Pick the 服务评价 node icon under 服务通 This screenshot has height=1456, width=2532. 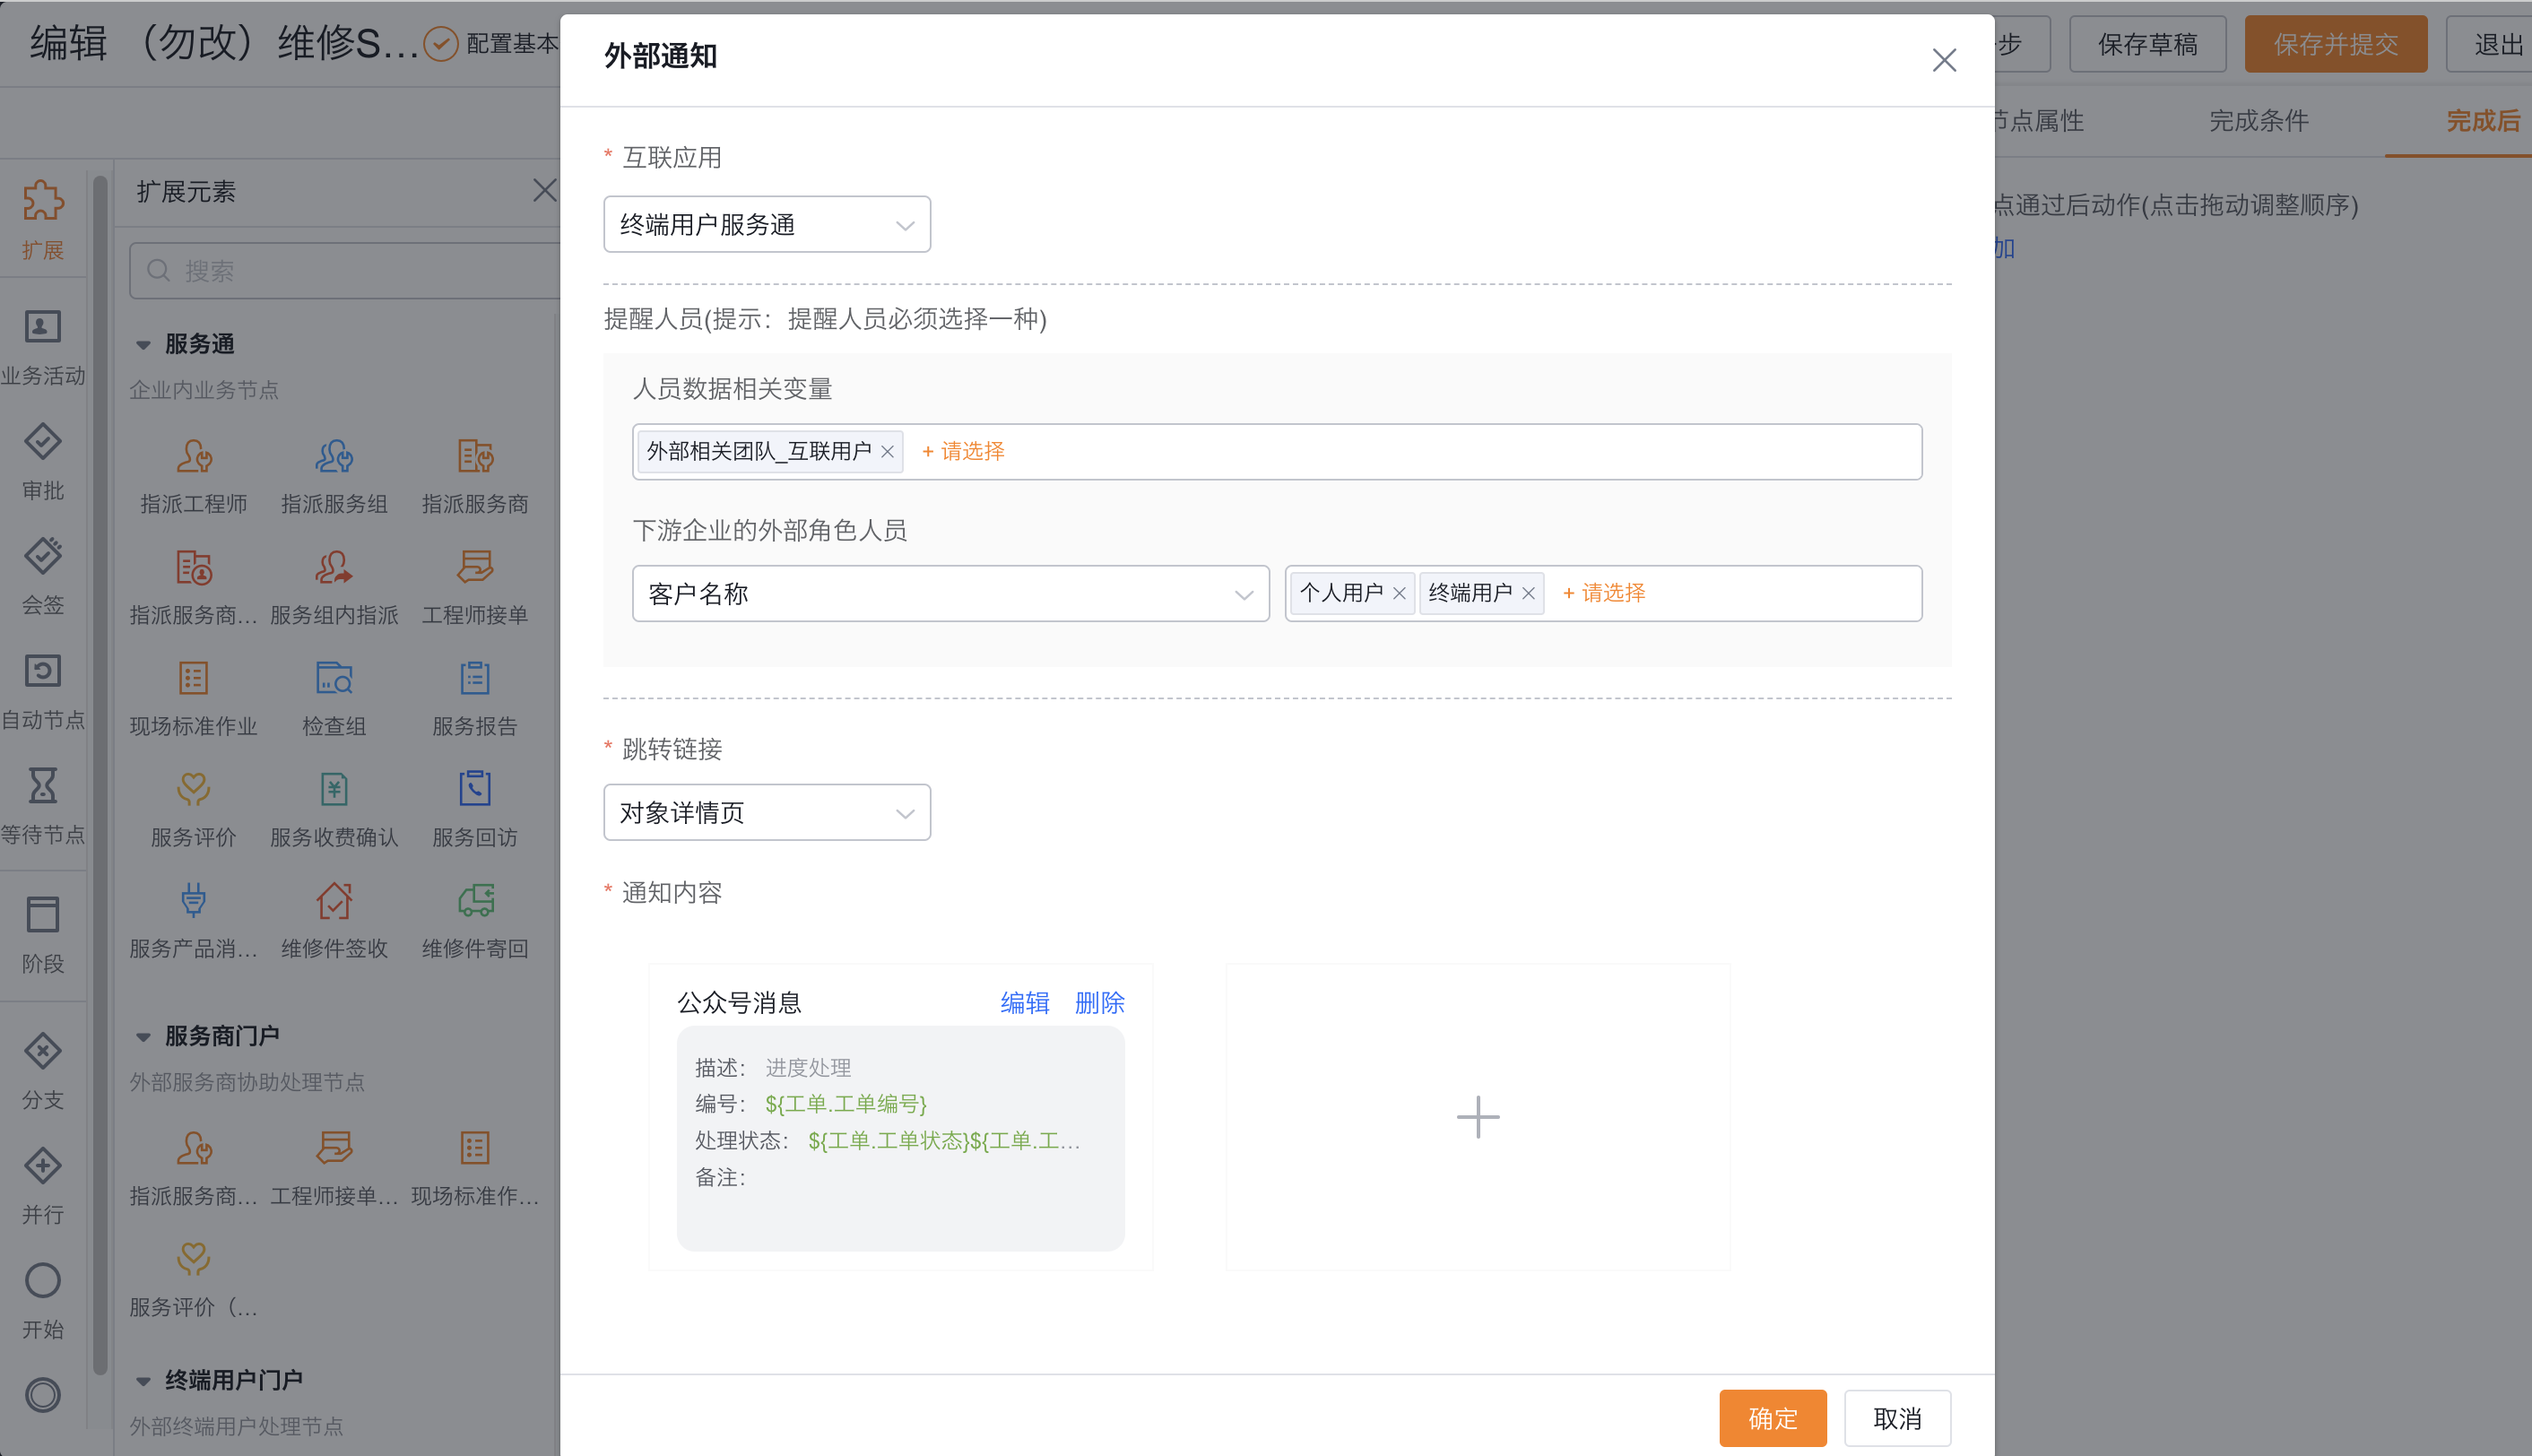click(194, 789)
